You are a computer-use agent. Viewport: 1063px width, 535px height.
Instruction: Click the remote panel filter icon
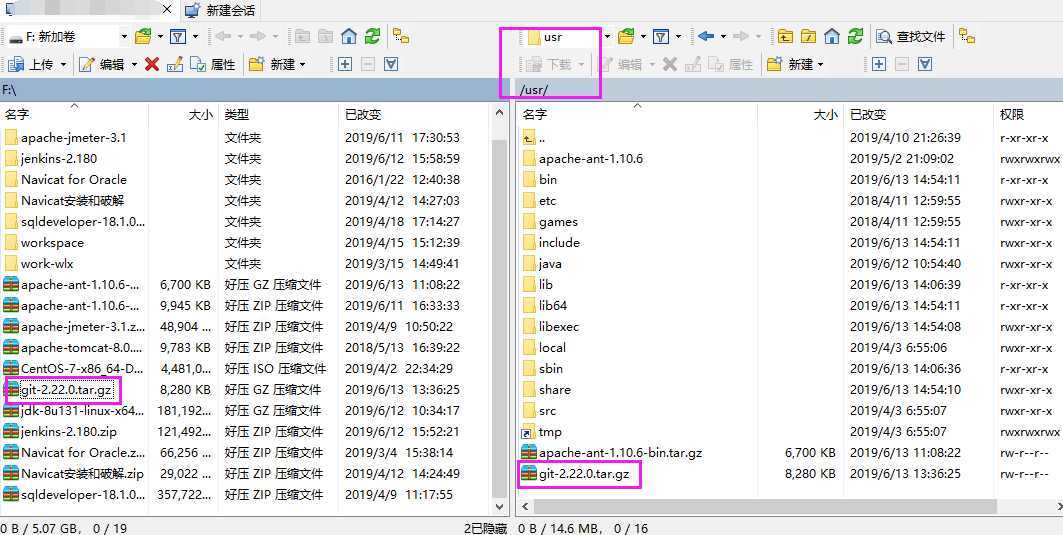pyautogui.click(x=661, y=36)
